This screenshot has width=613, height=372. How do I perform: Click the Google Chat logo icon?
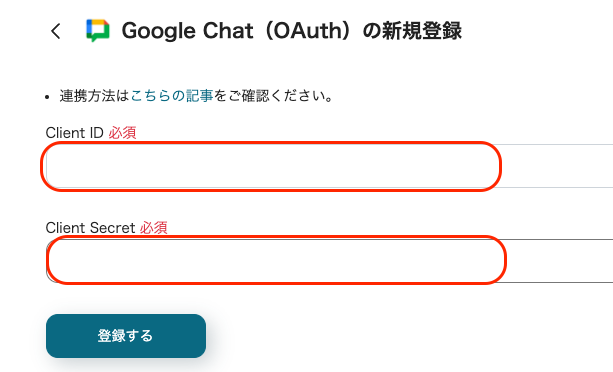(98, 30)
